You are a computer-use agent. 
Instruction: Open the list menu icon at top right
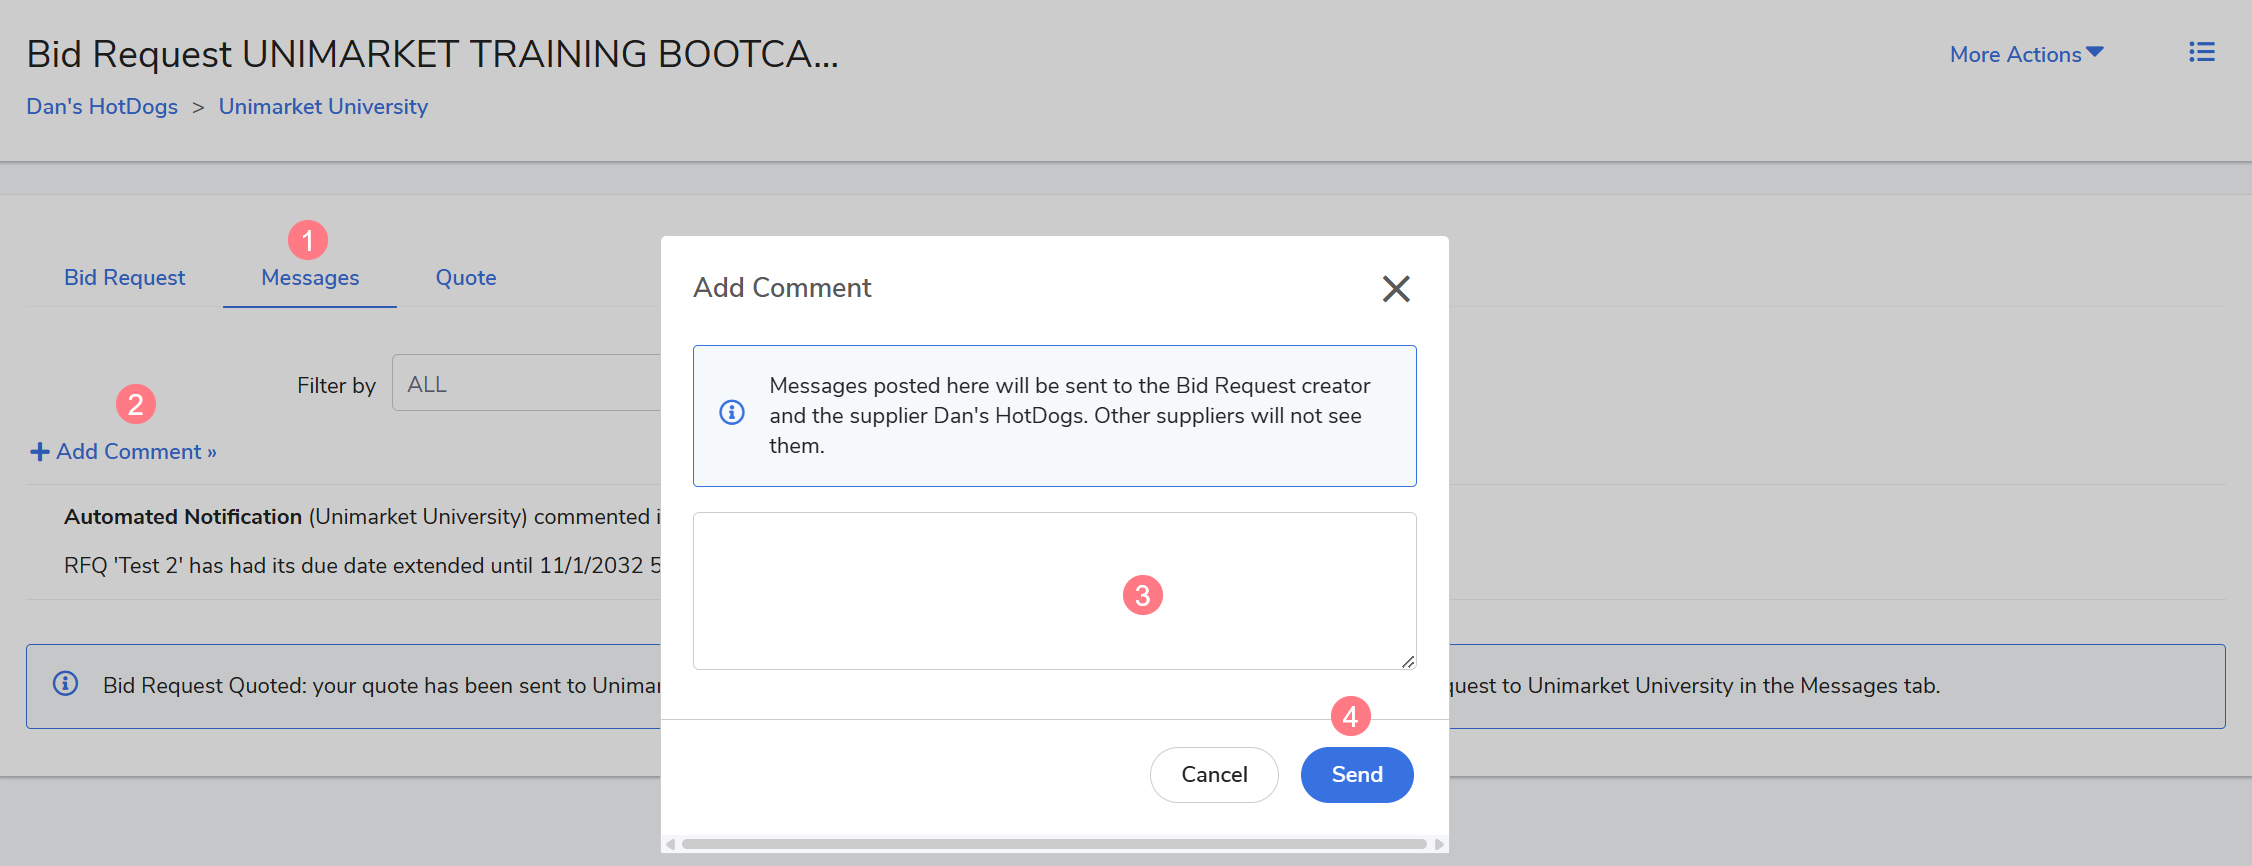click(2201, 53)
